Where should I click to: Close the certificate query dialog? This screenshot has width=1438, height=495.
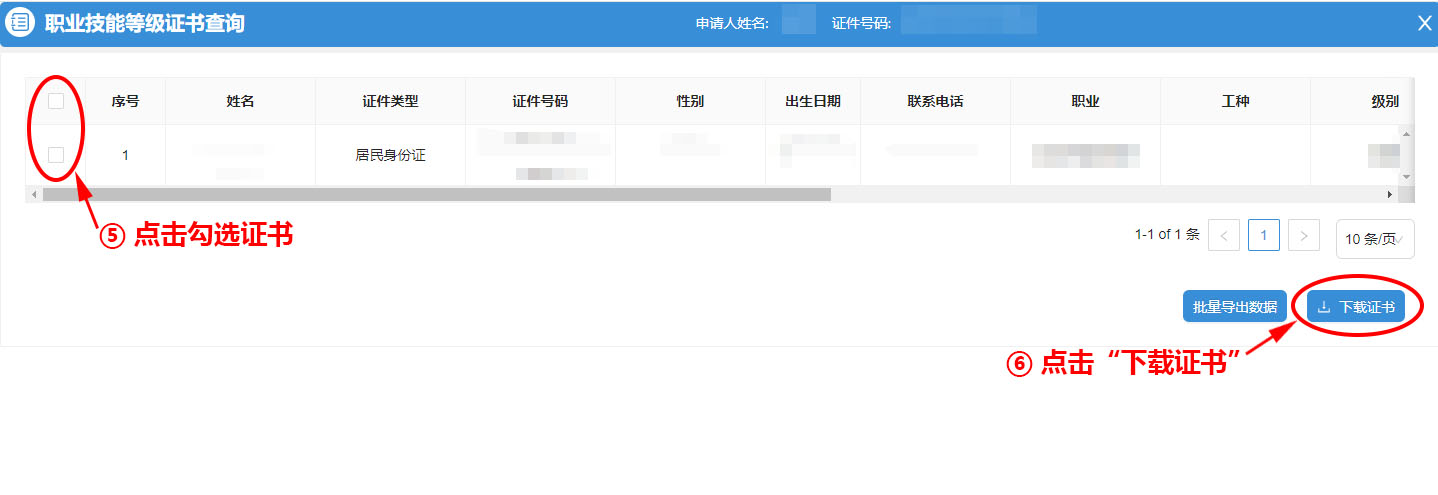1424,23
